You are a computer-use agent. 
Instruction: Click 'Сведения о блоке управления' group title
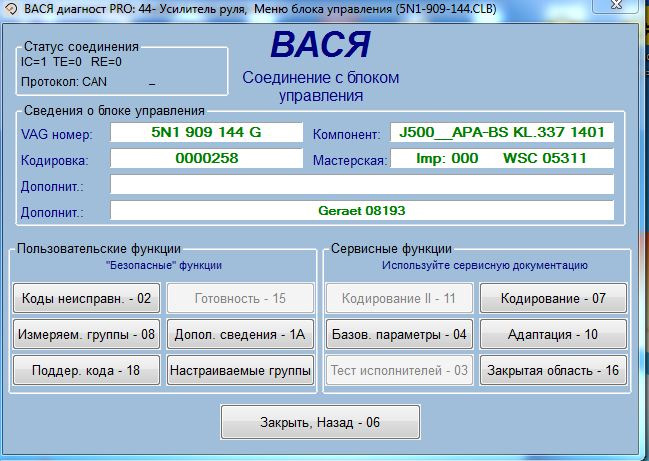114,111
